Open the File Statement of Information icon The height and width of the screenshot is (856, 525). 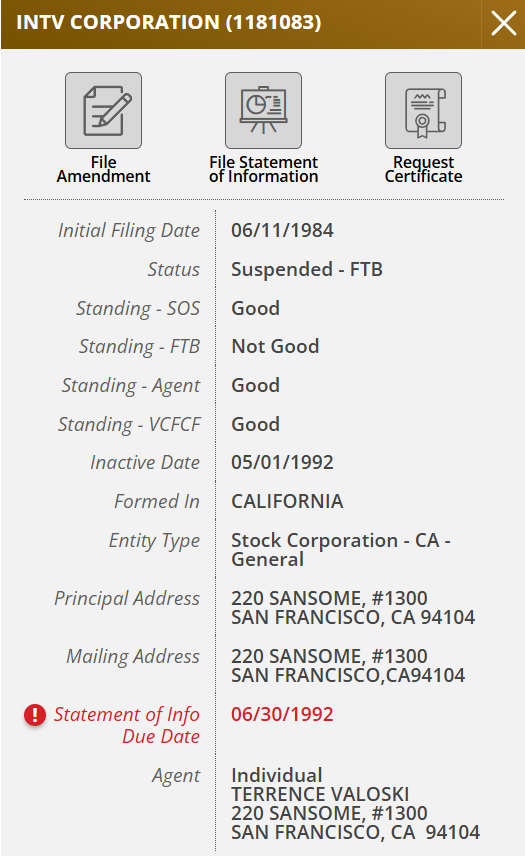(x=264, y=110)
